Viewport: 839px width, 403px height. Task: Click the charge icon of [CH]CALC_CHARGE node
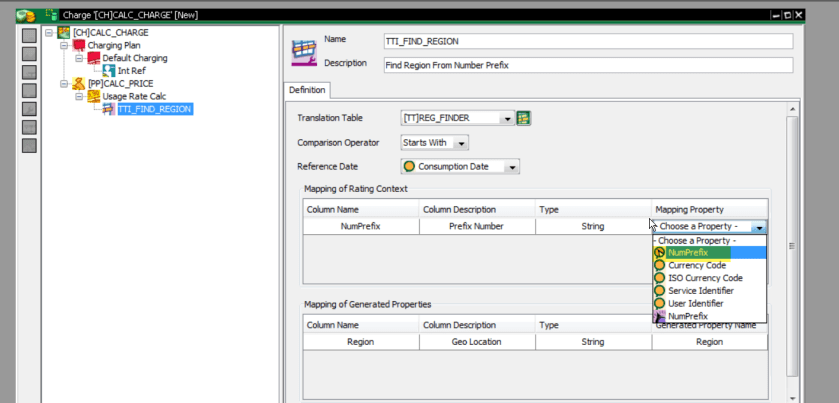click(x=64, y=33)
